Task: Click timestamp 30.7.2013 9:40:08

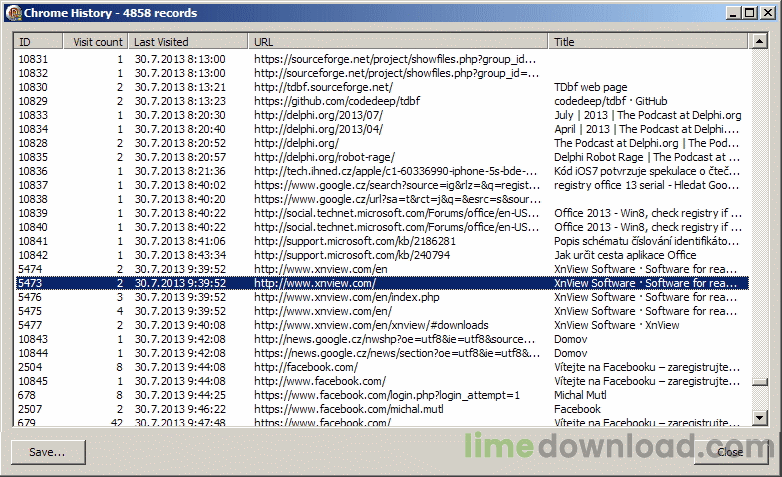Action: coord(180,325)
